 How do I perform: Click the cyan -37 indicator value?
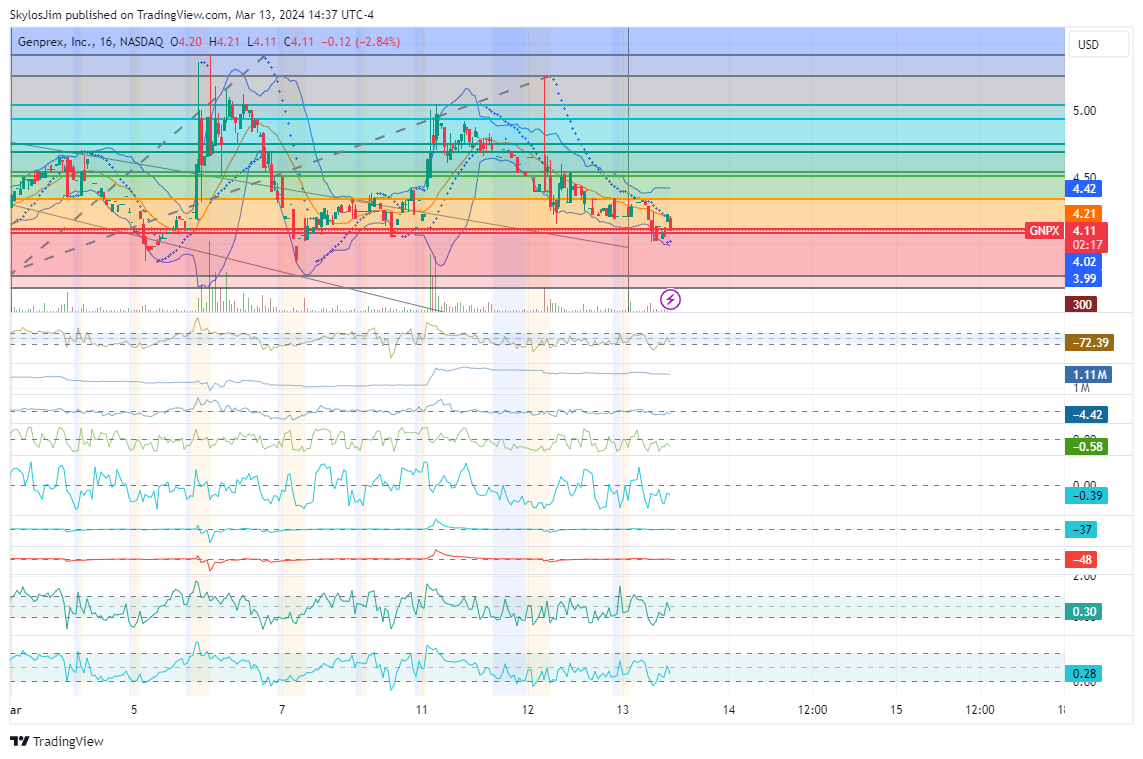pos(1081,529)
